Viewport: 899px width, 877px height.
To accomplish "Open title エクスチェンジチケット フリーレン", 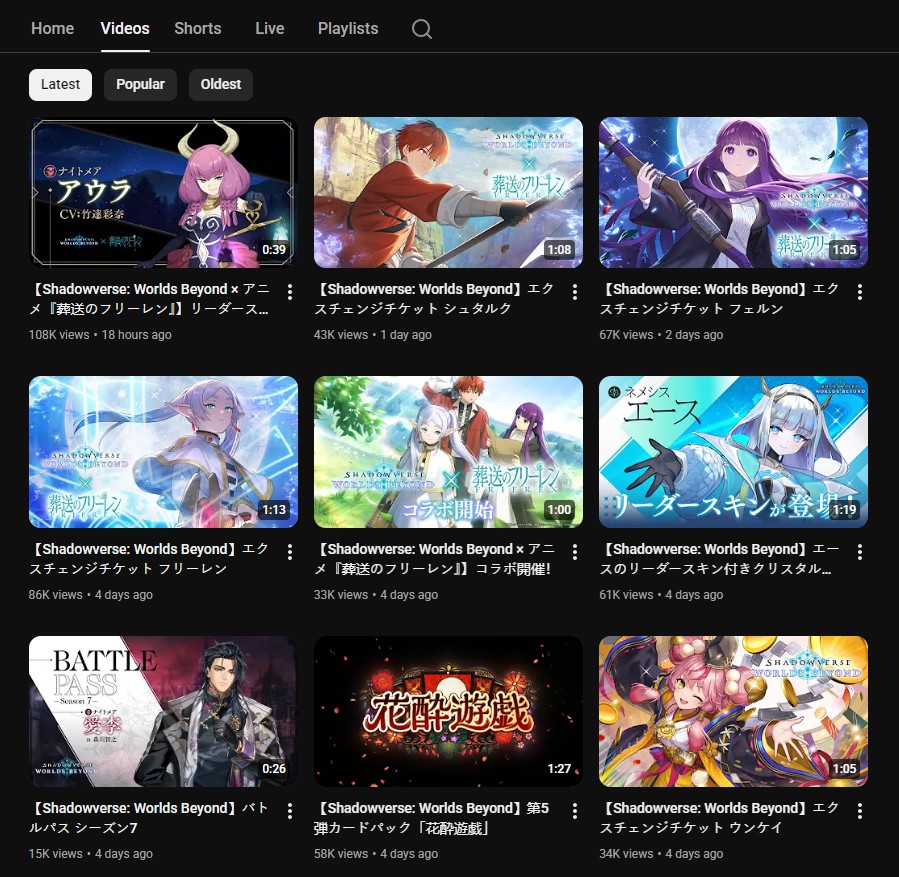I will tap(149, 559).
